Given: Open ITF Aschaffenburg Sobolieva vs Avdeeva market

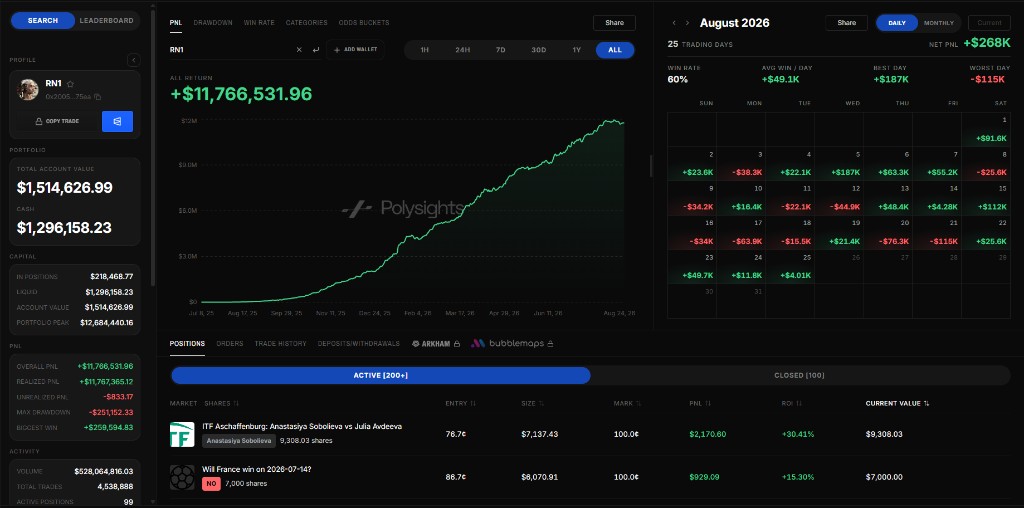Looking at the screenshot, I should [302, 426].
